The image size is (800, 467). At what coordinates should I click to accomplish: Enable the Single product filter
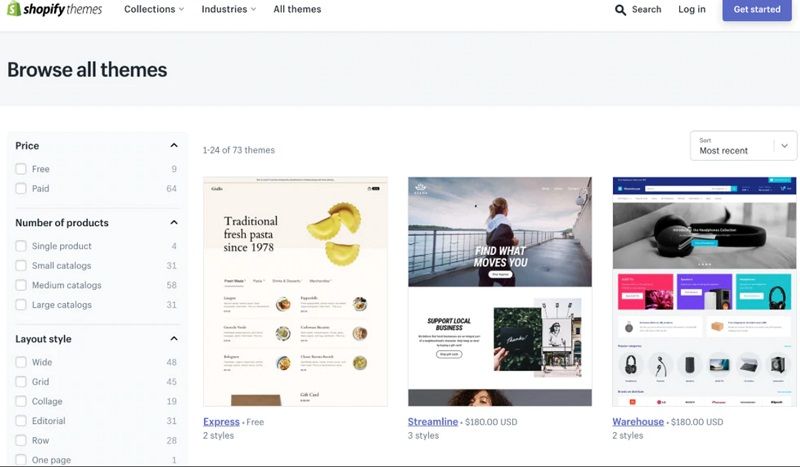(x=21, y=246)
